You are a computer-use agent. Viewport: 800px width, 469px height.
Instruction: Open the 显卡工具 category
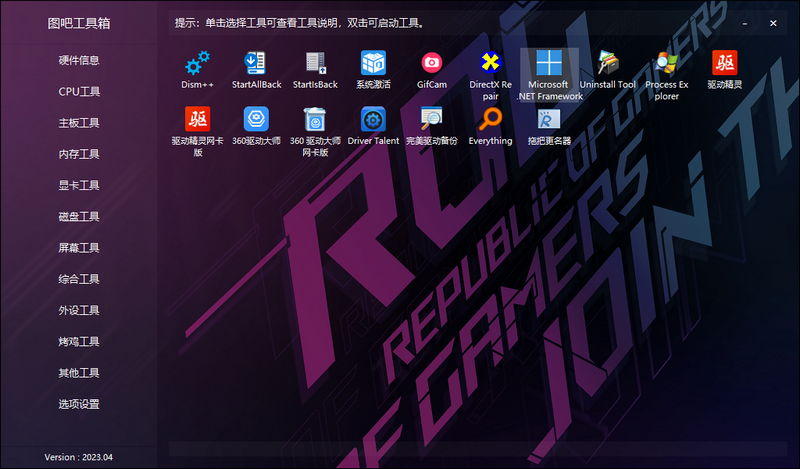[x=79, y=185]
